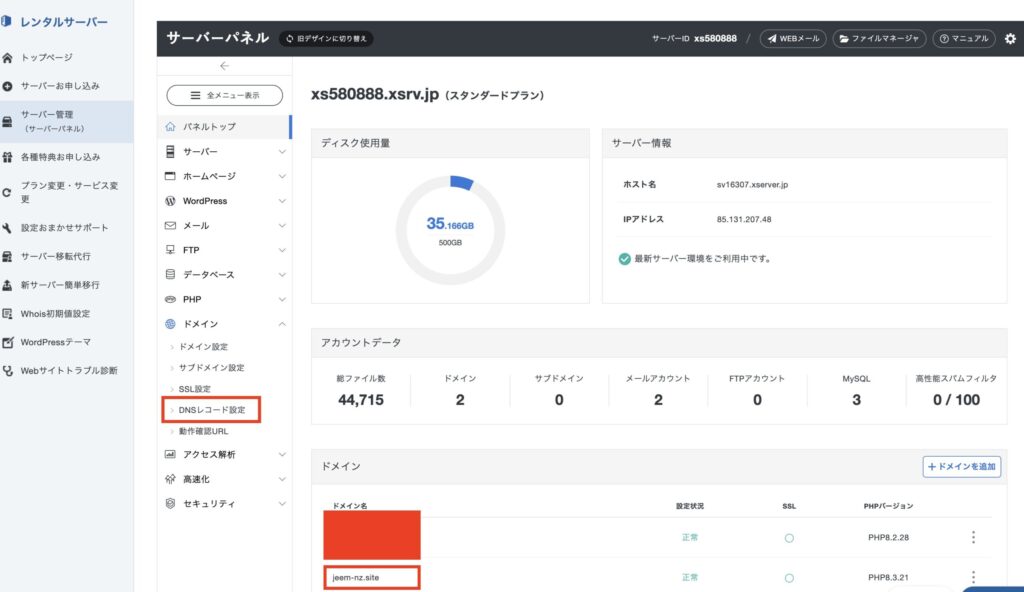Open three-dot menu for jeem-nz.site row

click(973, 577)
